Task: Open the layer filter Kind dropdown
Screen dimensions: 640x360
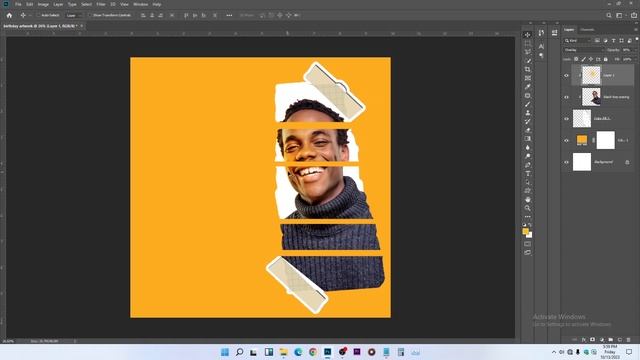Action: point(577,40)
